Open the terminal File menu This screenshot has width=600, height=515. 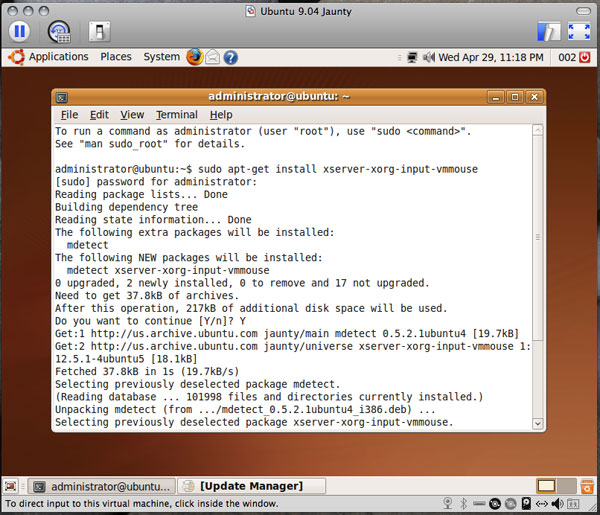coord(69,115)
